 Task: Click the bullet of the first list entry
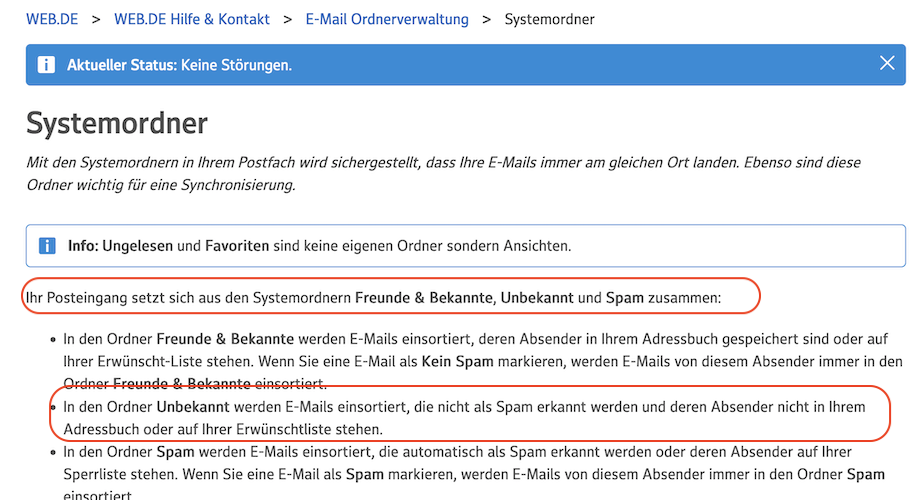[x=52, y=340]
